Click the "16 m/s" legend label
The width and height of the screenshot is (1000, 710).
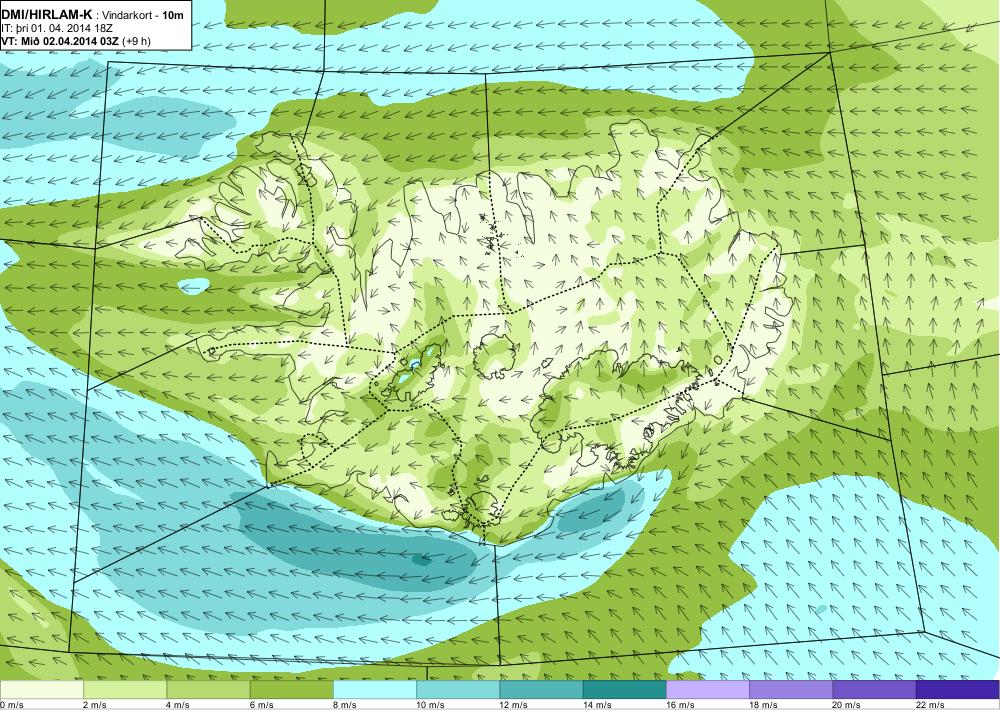coord(680,705)
